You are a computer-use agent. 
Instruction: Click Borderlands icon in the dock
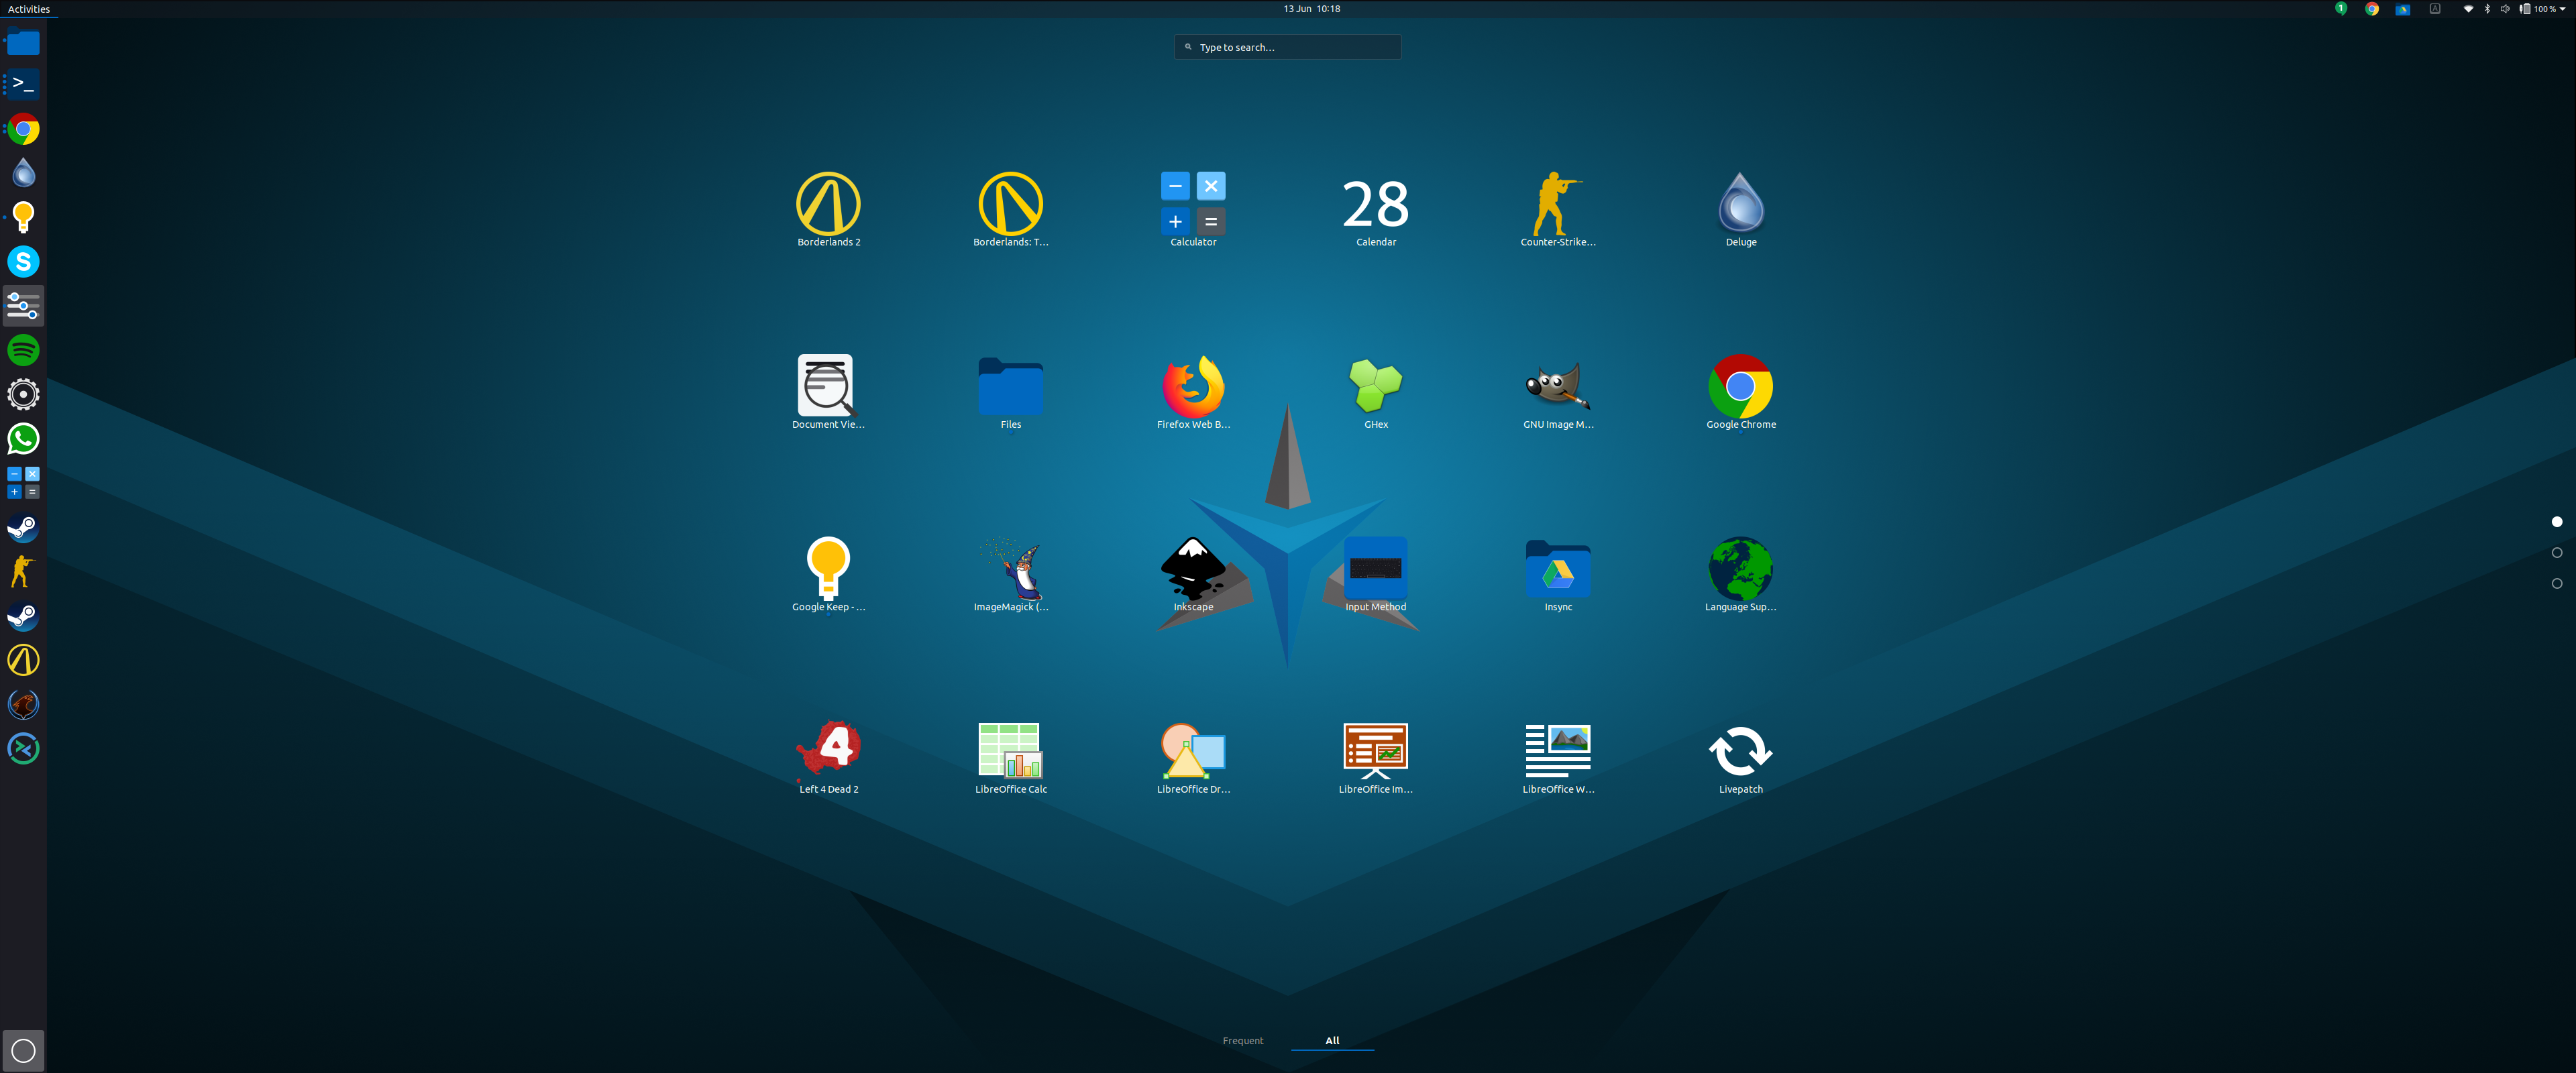pos(23,660)
